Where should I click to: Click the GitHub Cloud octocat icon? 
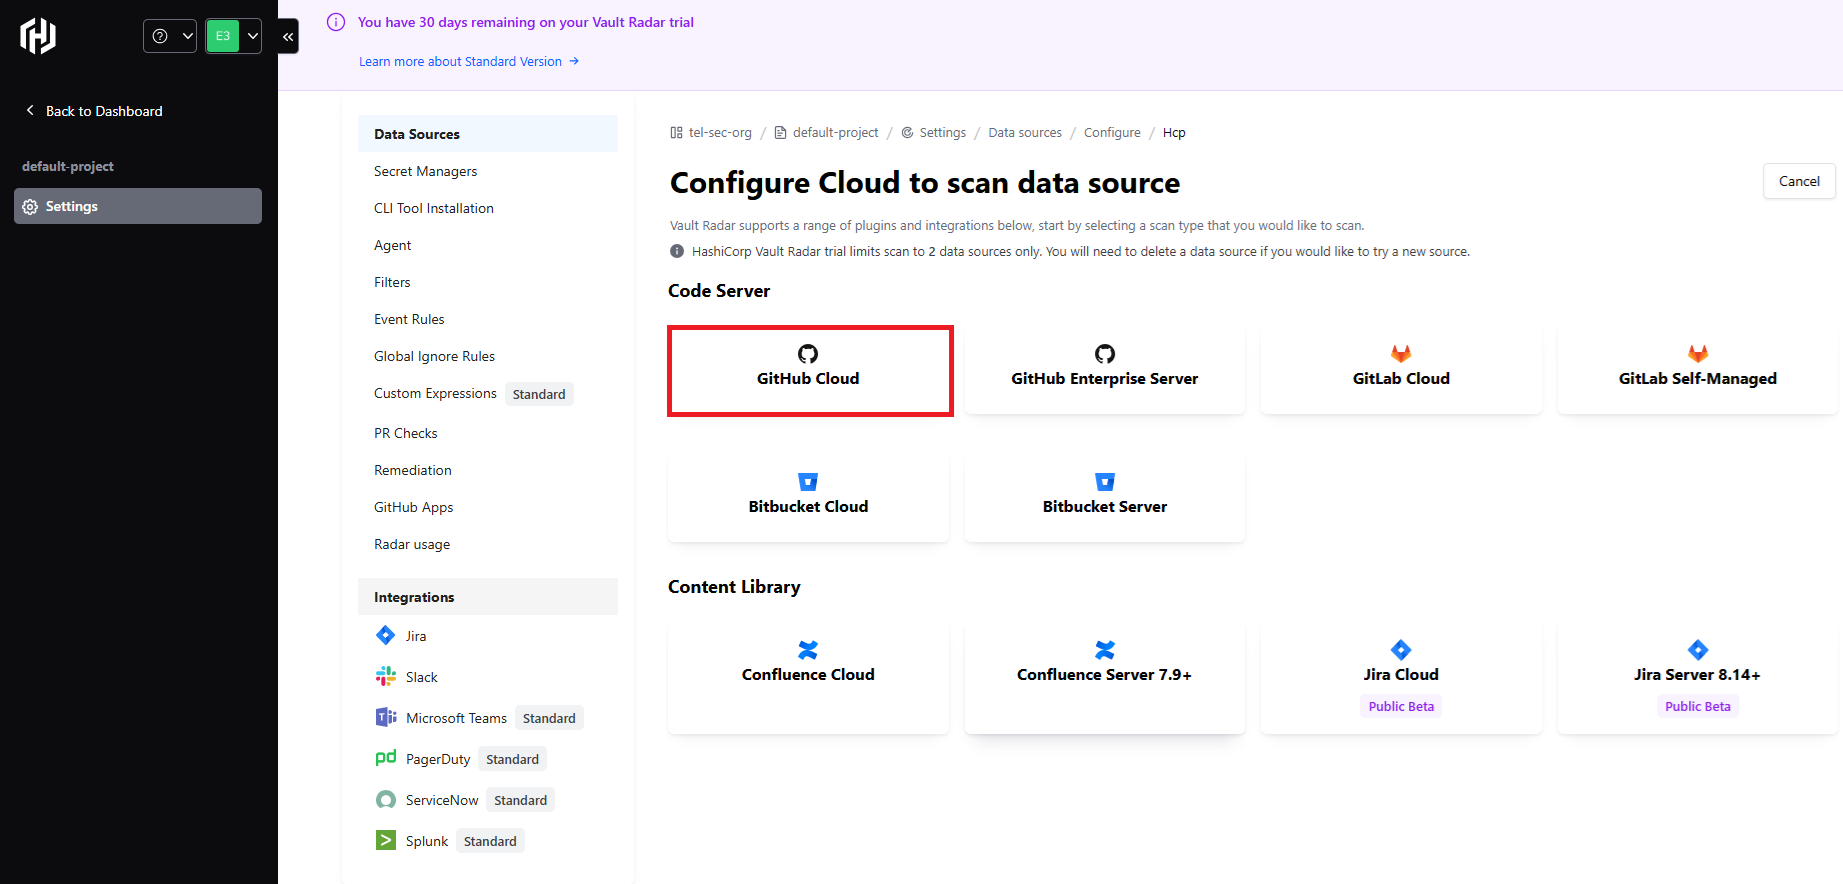(x=808, y=353)
